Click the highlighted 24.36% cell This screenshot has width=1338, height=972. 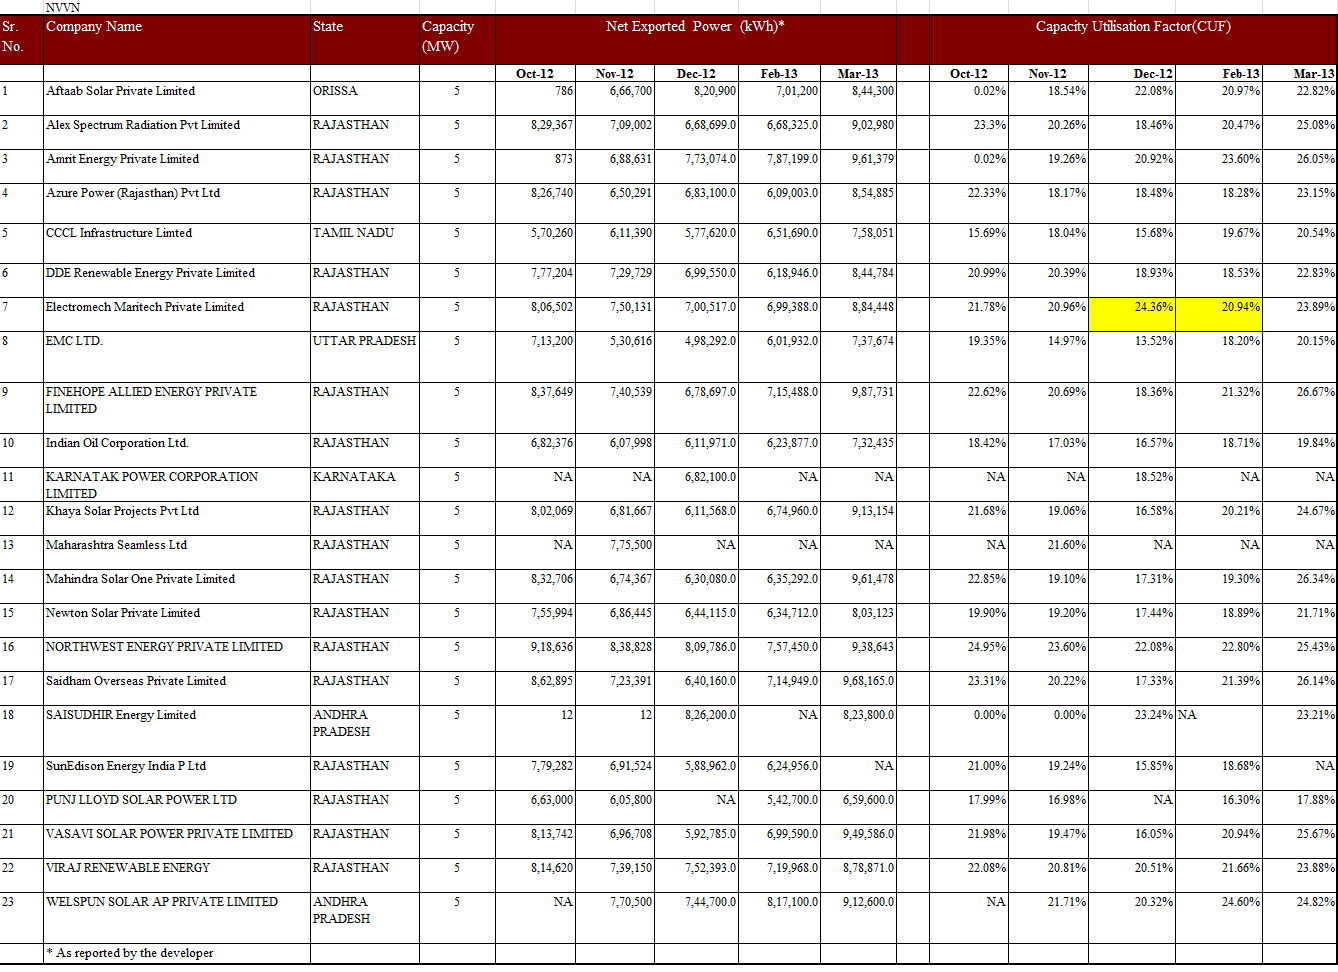tap(1132, 314)
